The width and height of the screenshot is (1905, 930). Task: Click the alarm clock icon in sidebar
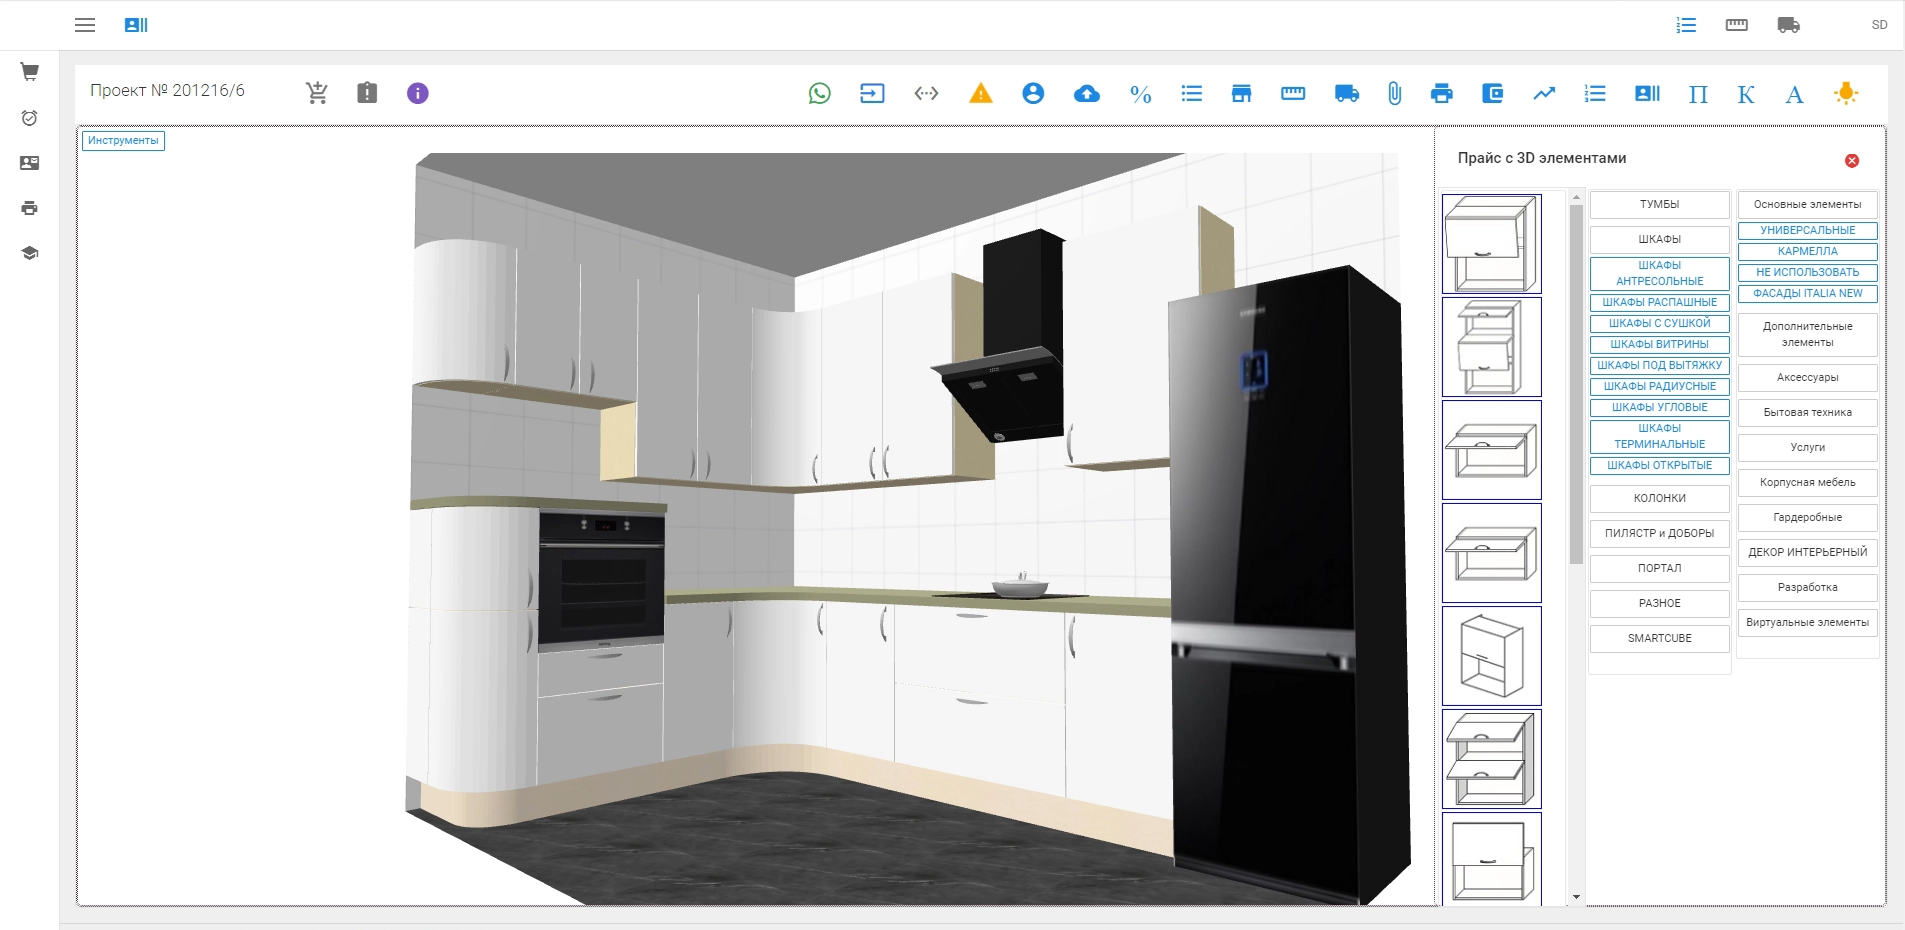[x=30, y=118]
